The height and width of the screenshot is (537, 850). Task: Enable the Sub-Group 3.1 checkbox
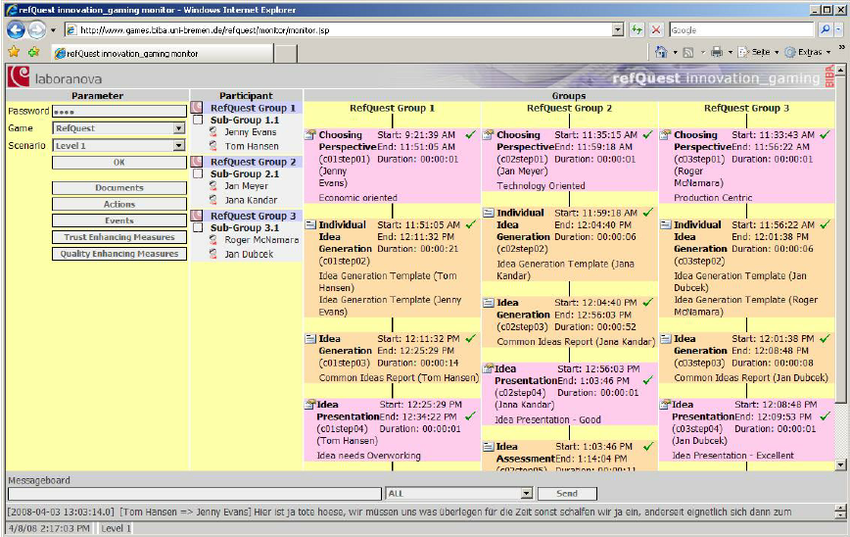pyautogui.click(x=197, y=228)
